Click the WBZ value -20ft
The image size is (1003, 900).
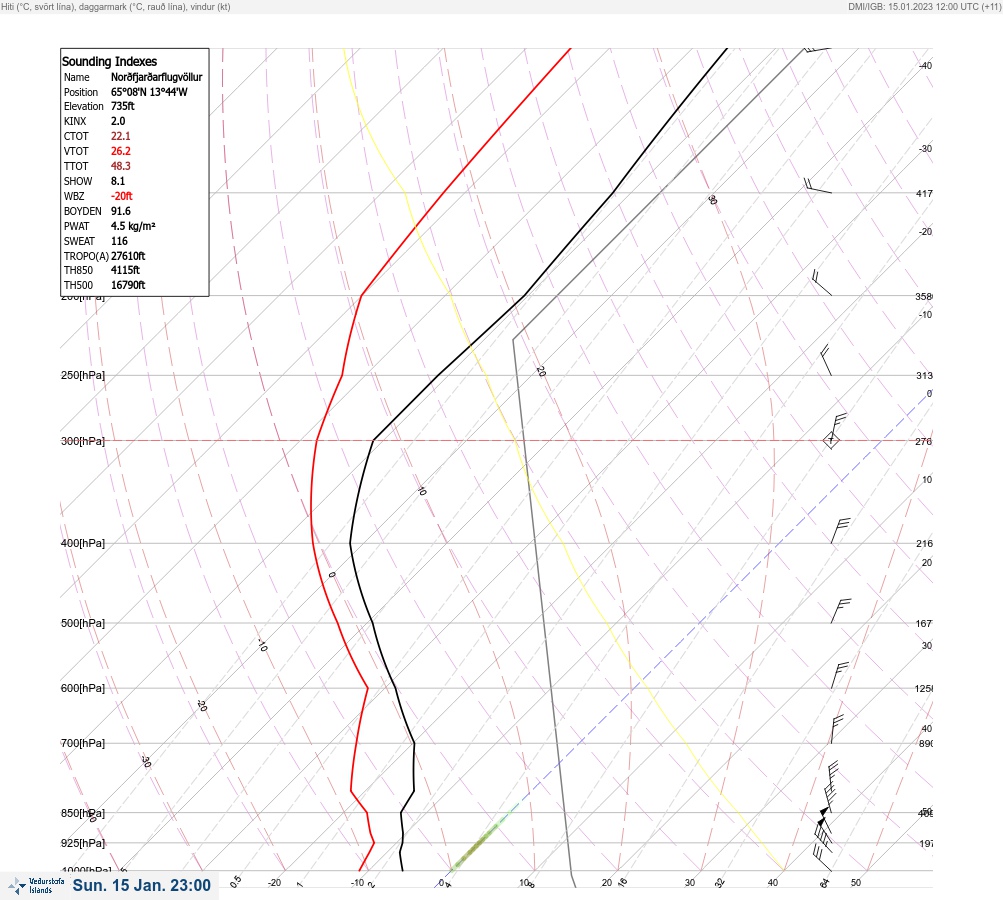(x=122, y=196)
